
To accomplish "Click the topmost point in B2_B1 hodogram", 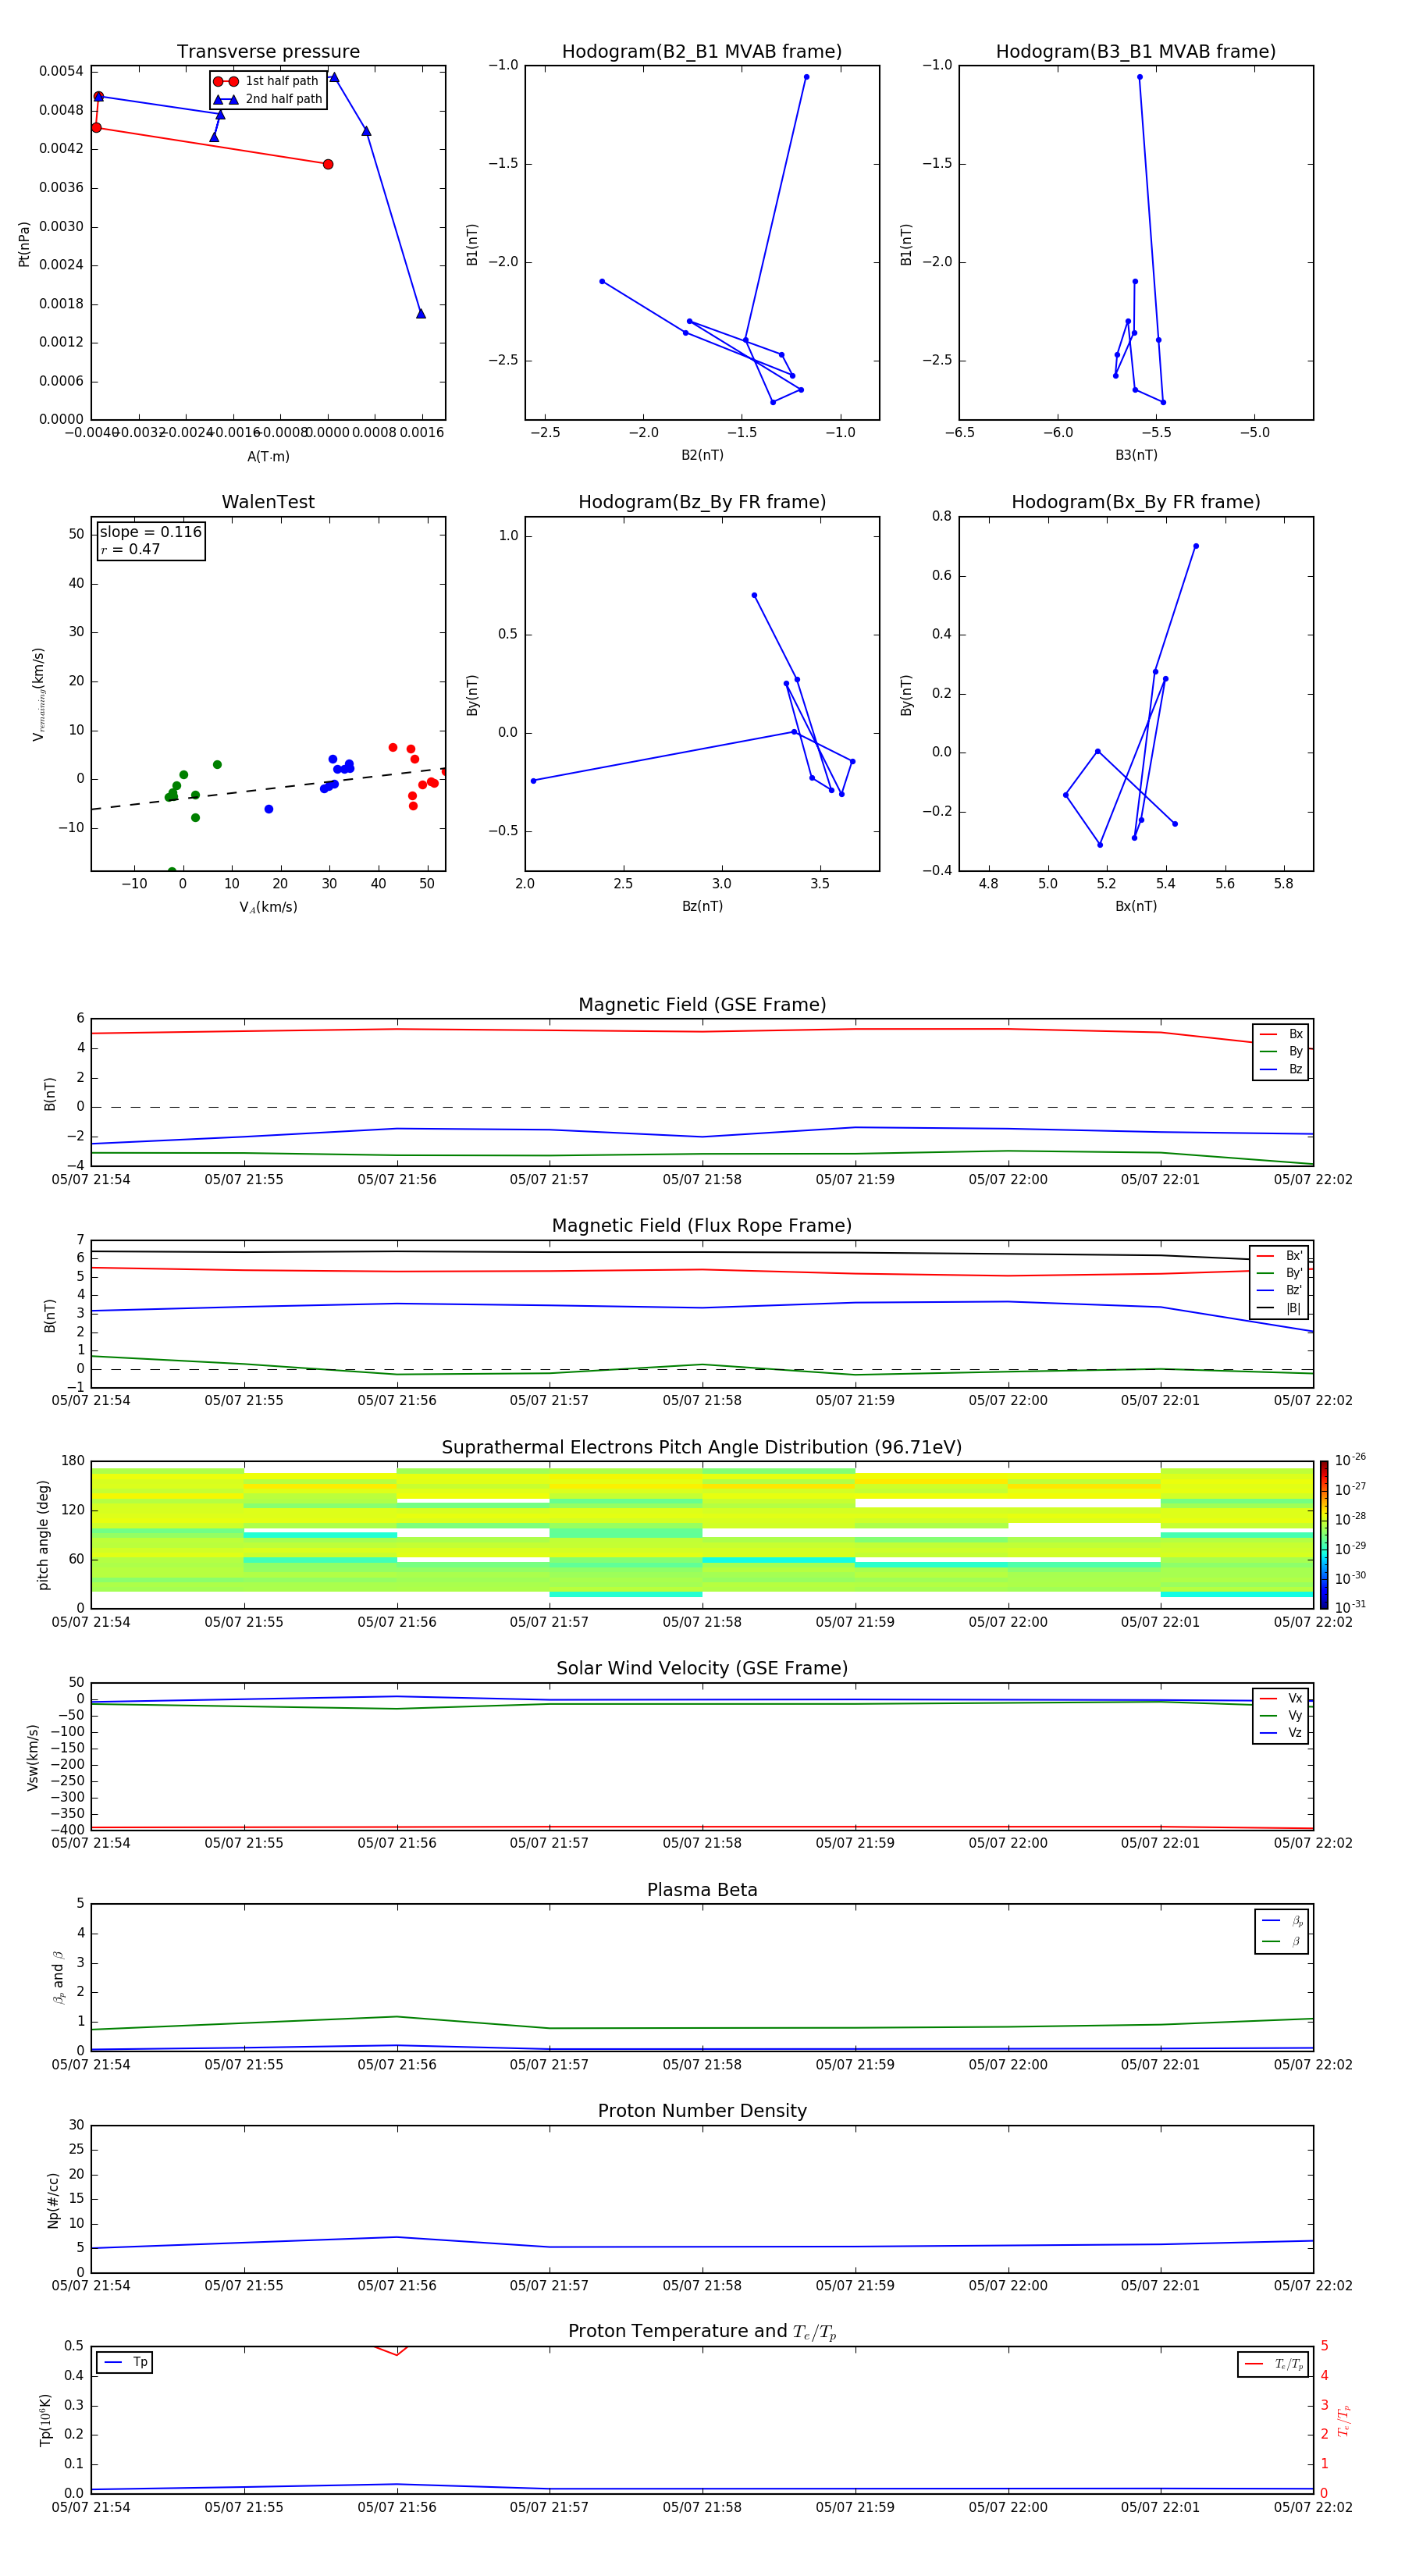I will point(806,77).
